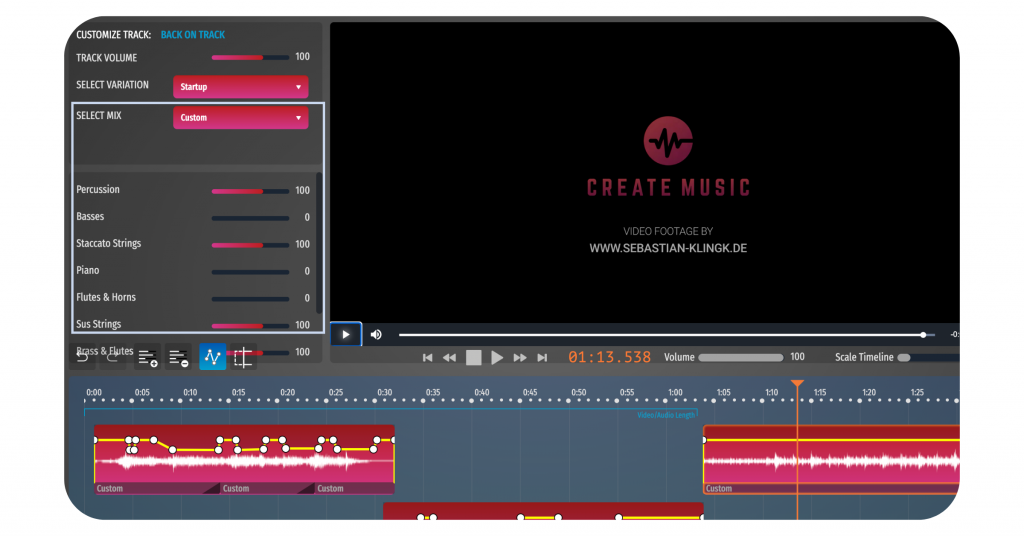Click the Percussion instrument label
Image resolution: width=1024 pixels, height=536 pixels.
pyautogui.click(x=98, y=189)
